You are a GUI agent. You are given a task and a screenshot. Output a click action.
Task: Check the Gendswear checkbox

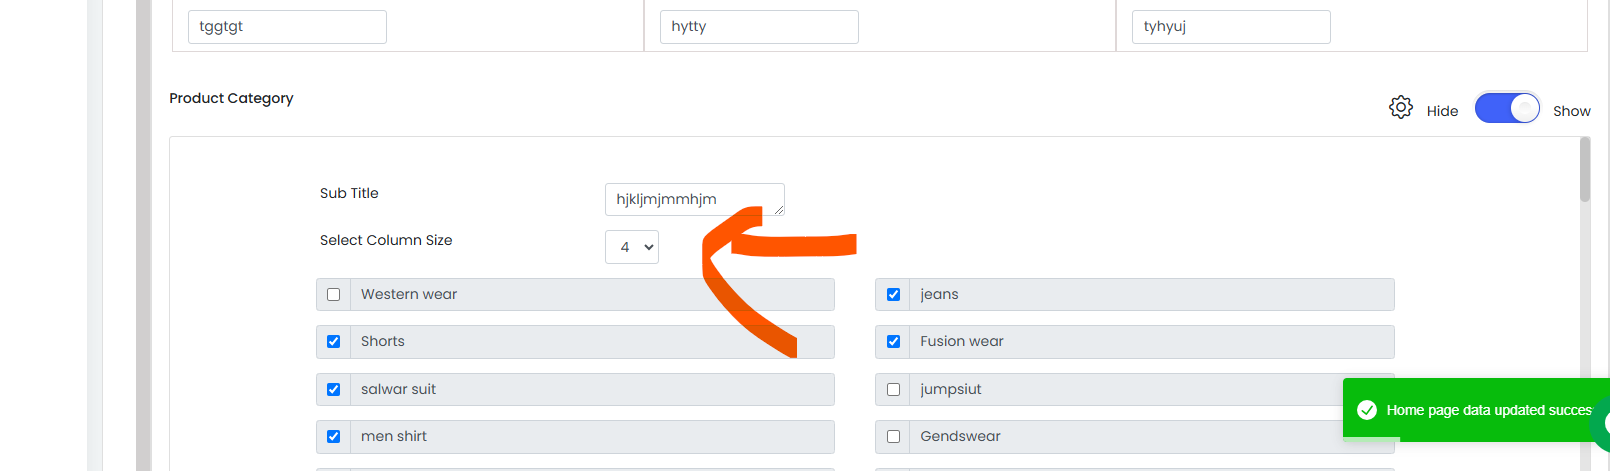pos(894,436)
